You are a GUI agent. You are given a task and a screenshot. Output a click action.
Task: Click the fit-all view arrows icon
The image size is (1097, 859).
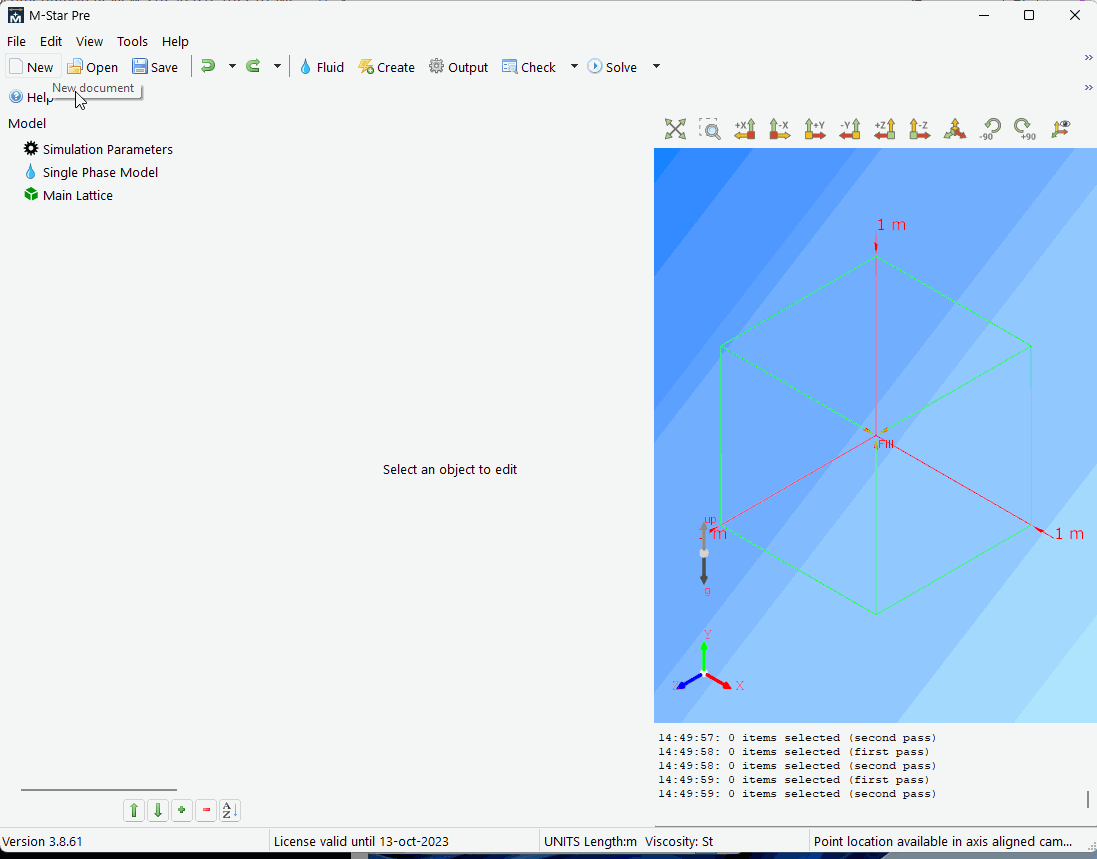(x=675, y=129)
